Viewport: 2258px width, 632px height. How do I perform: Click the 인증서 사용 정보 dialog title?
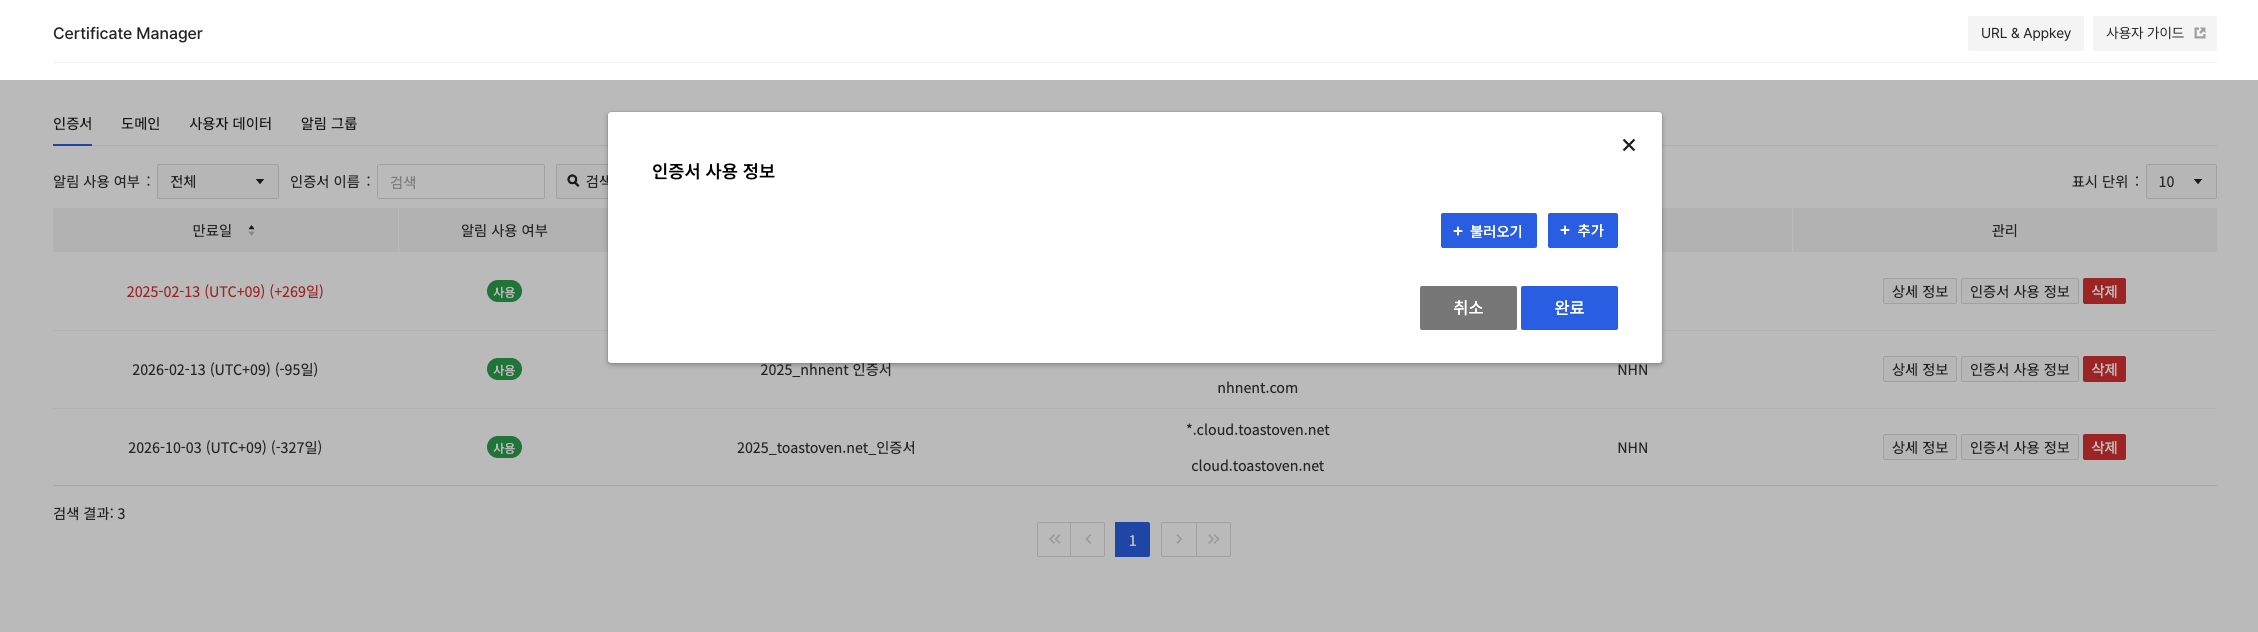tap(713, 171)
